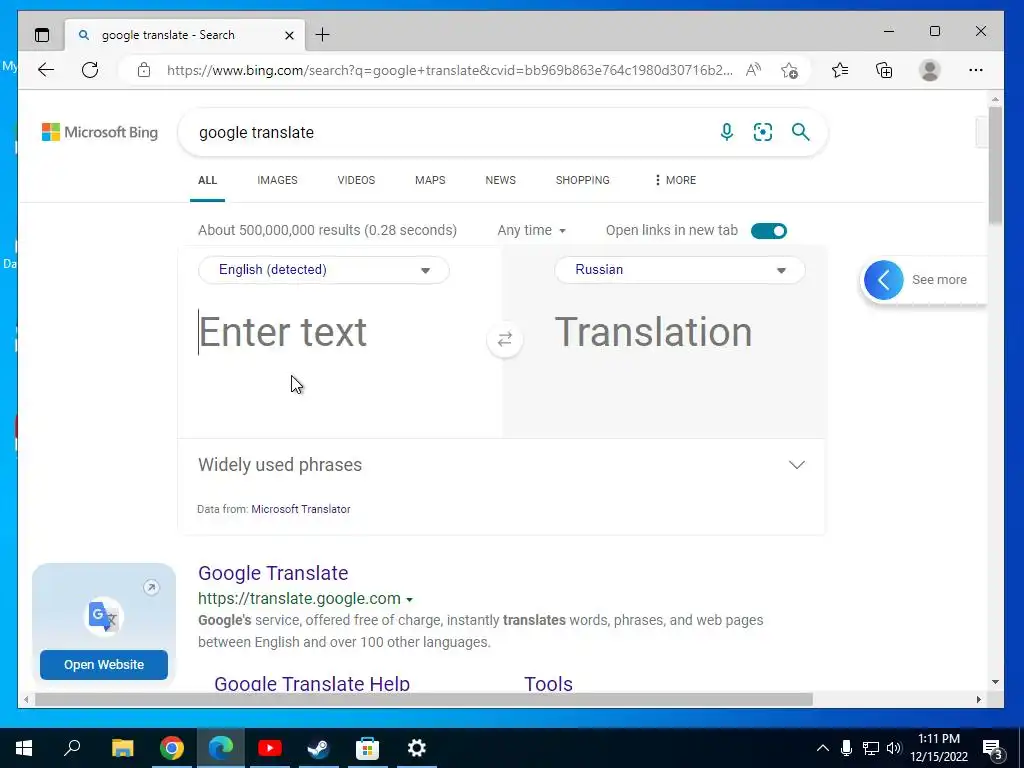Swap languages with the arrows button

[x=505, y=340]
